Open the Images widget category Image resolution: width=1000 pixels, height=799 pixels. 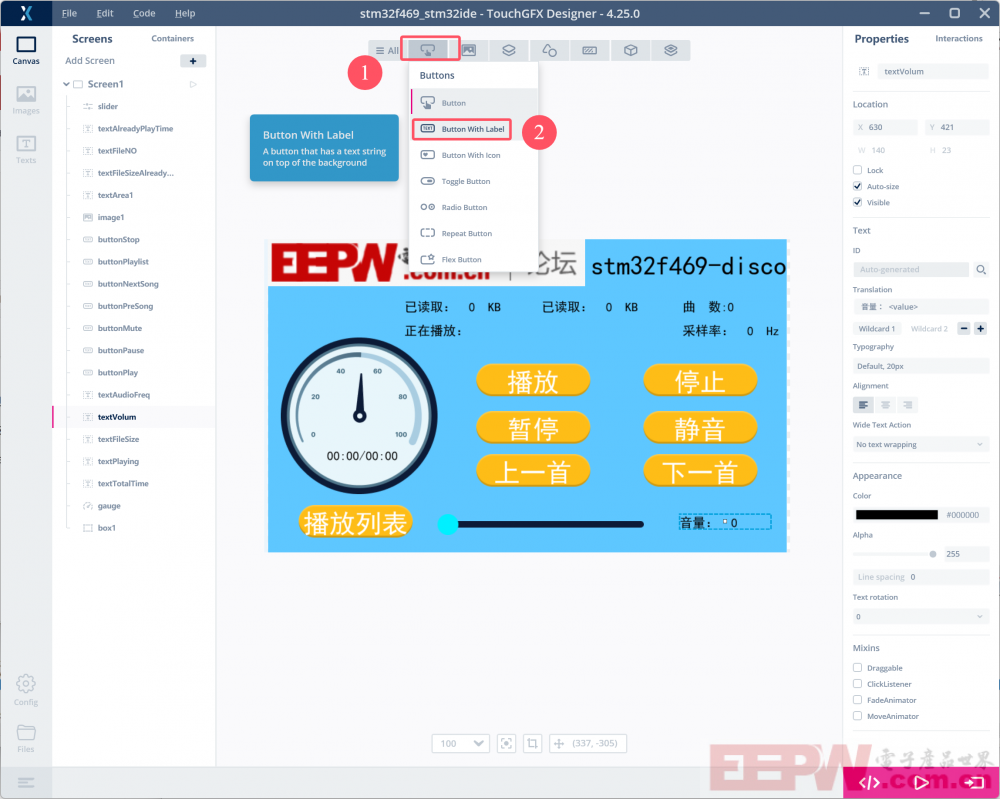point(469,50)
